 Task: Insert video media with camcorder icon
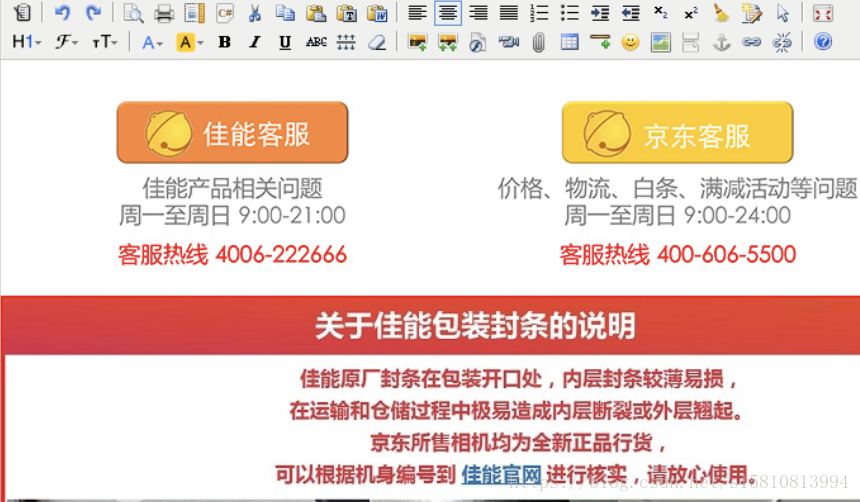[x=508, y=42]
